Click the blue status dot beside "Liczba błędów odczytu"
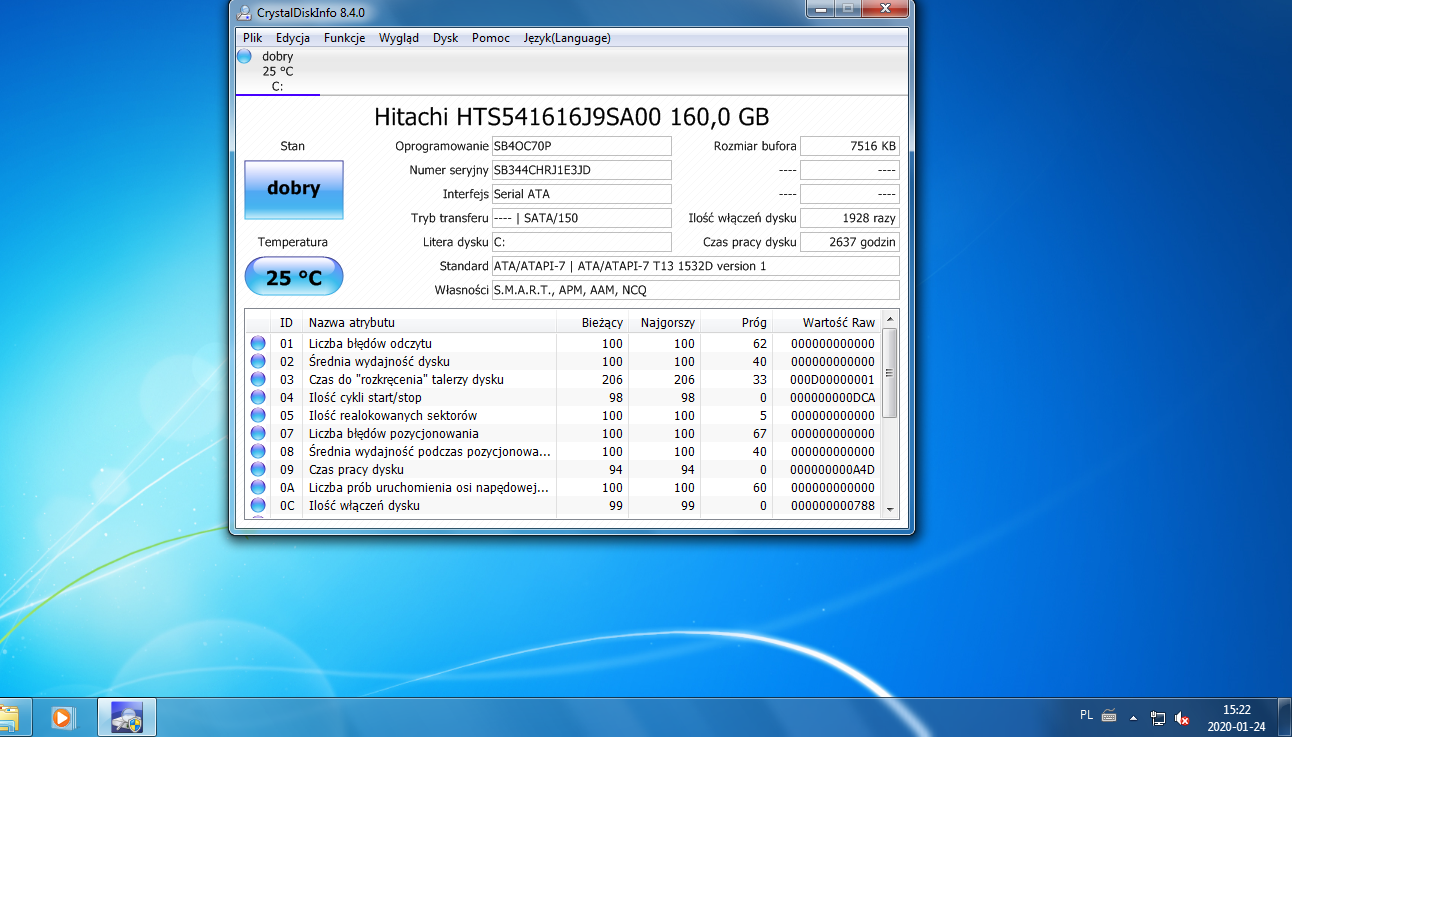Image resolution: width=1440 pixels, height=900 pixels. click(x=259, y=343)
